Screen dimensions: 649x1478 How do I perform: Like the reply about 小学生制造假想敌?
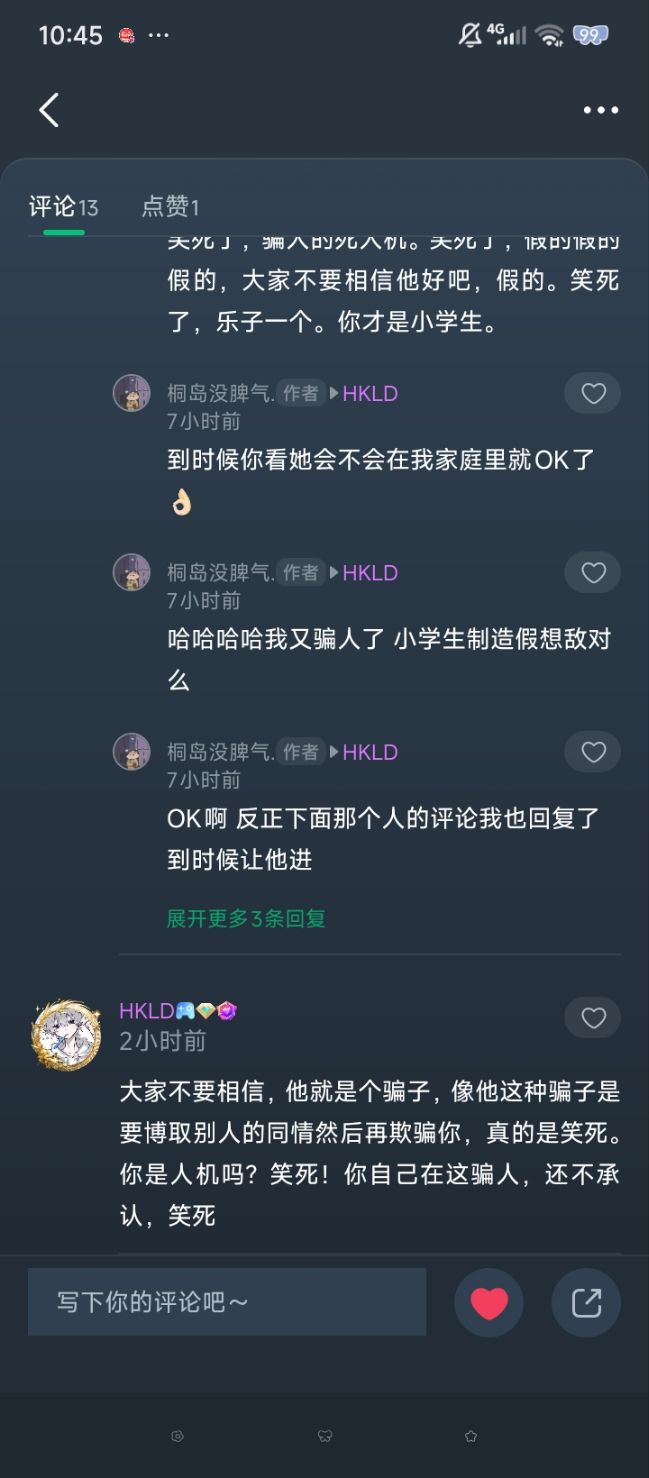pos(593,573)
